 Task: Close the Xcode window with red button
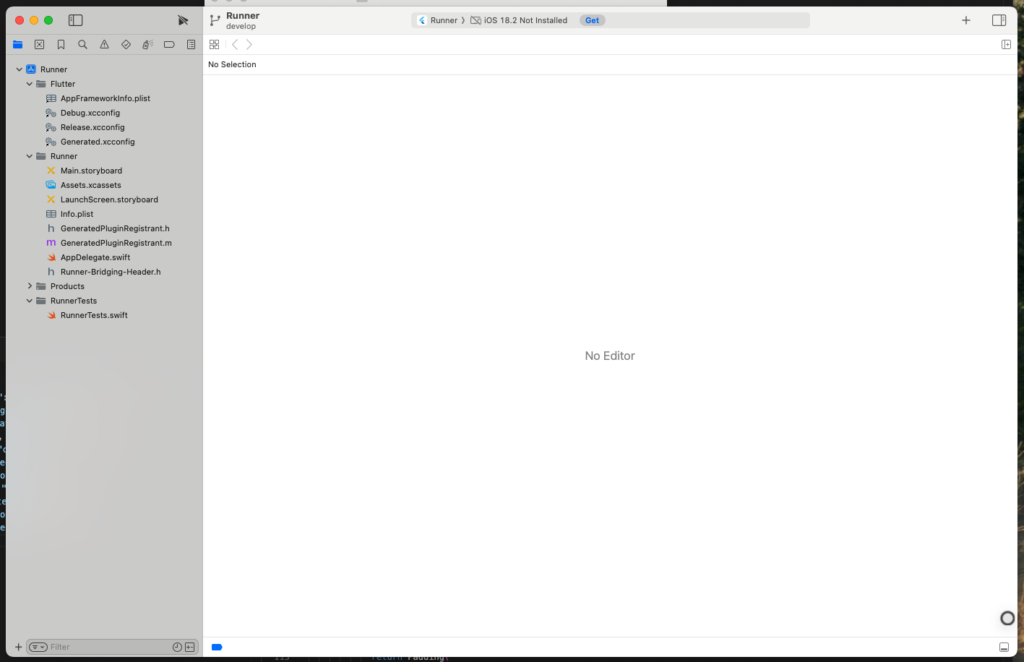(x=20, y=20)
